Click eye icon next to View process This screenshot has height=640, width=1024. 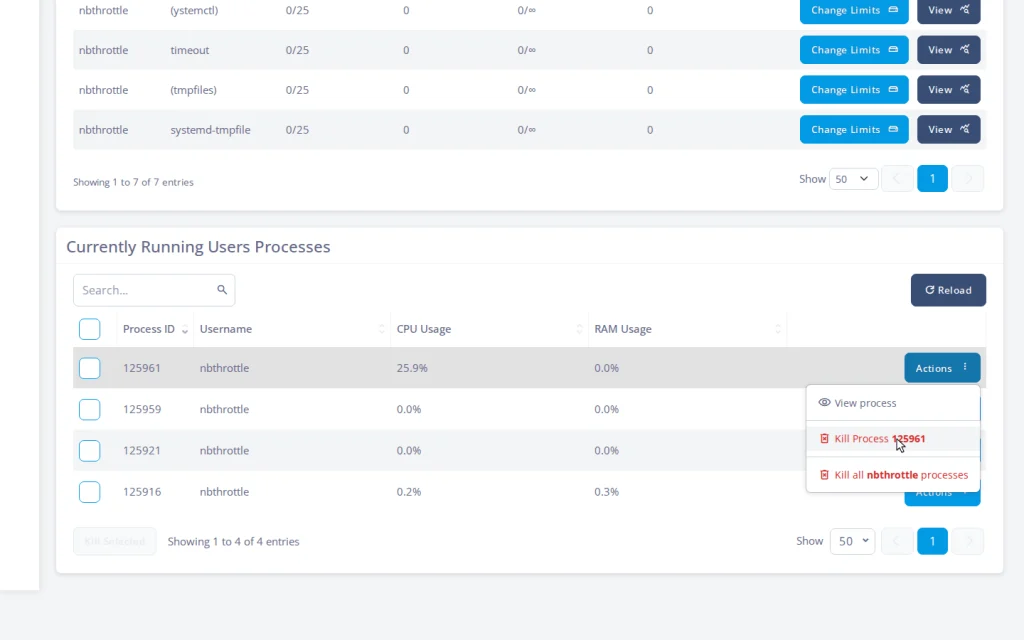pyautogui.click(x=824, y=402)
